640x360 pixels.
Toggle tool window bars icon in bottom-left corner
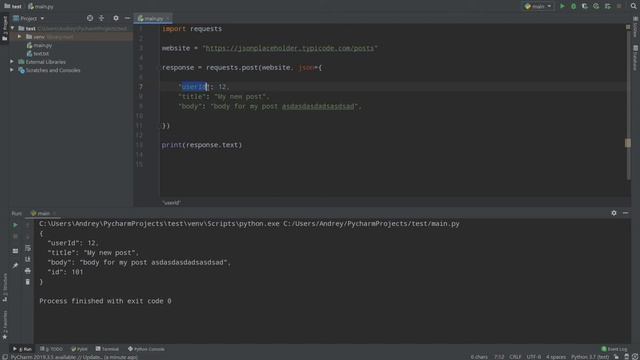tap(4, 357)
